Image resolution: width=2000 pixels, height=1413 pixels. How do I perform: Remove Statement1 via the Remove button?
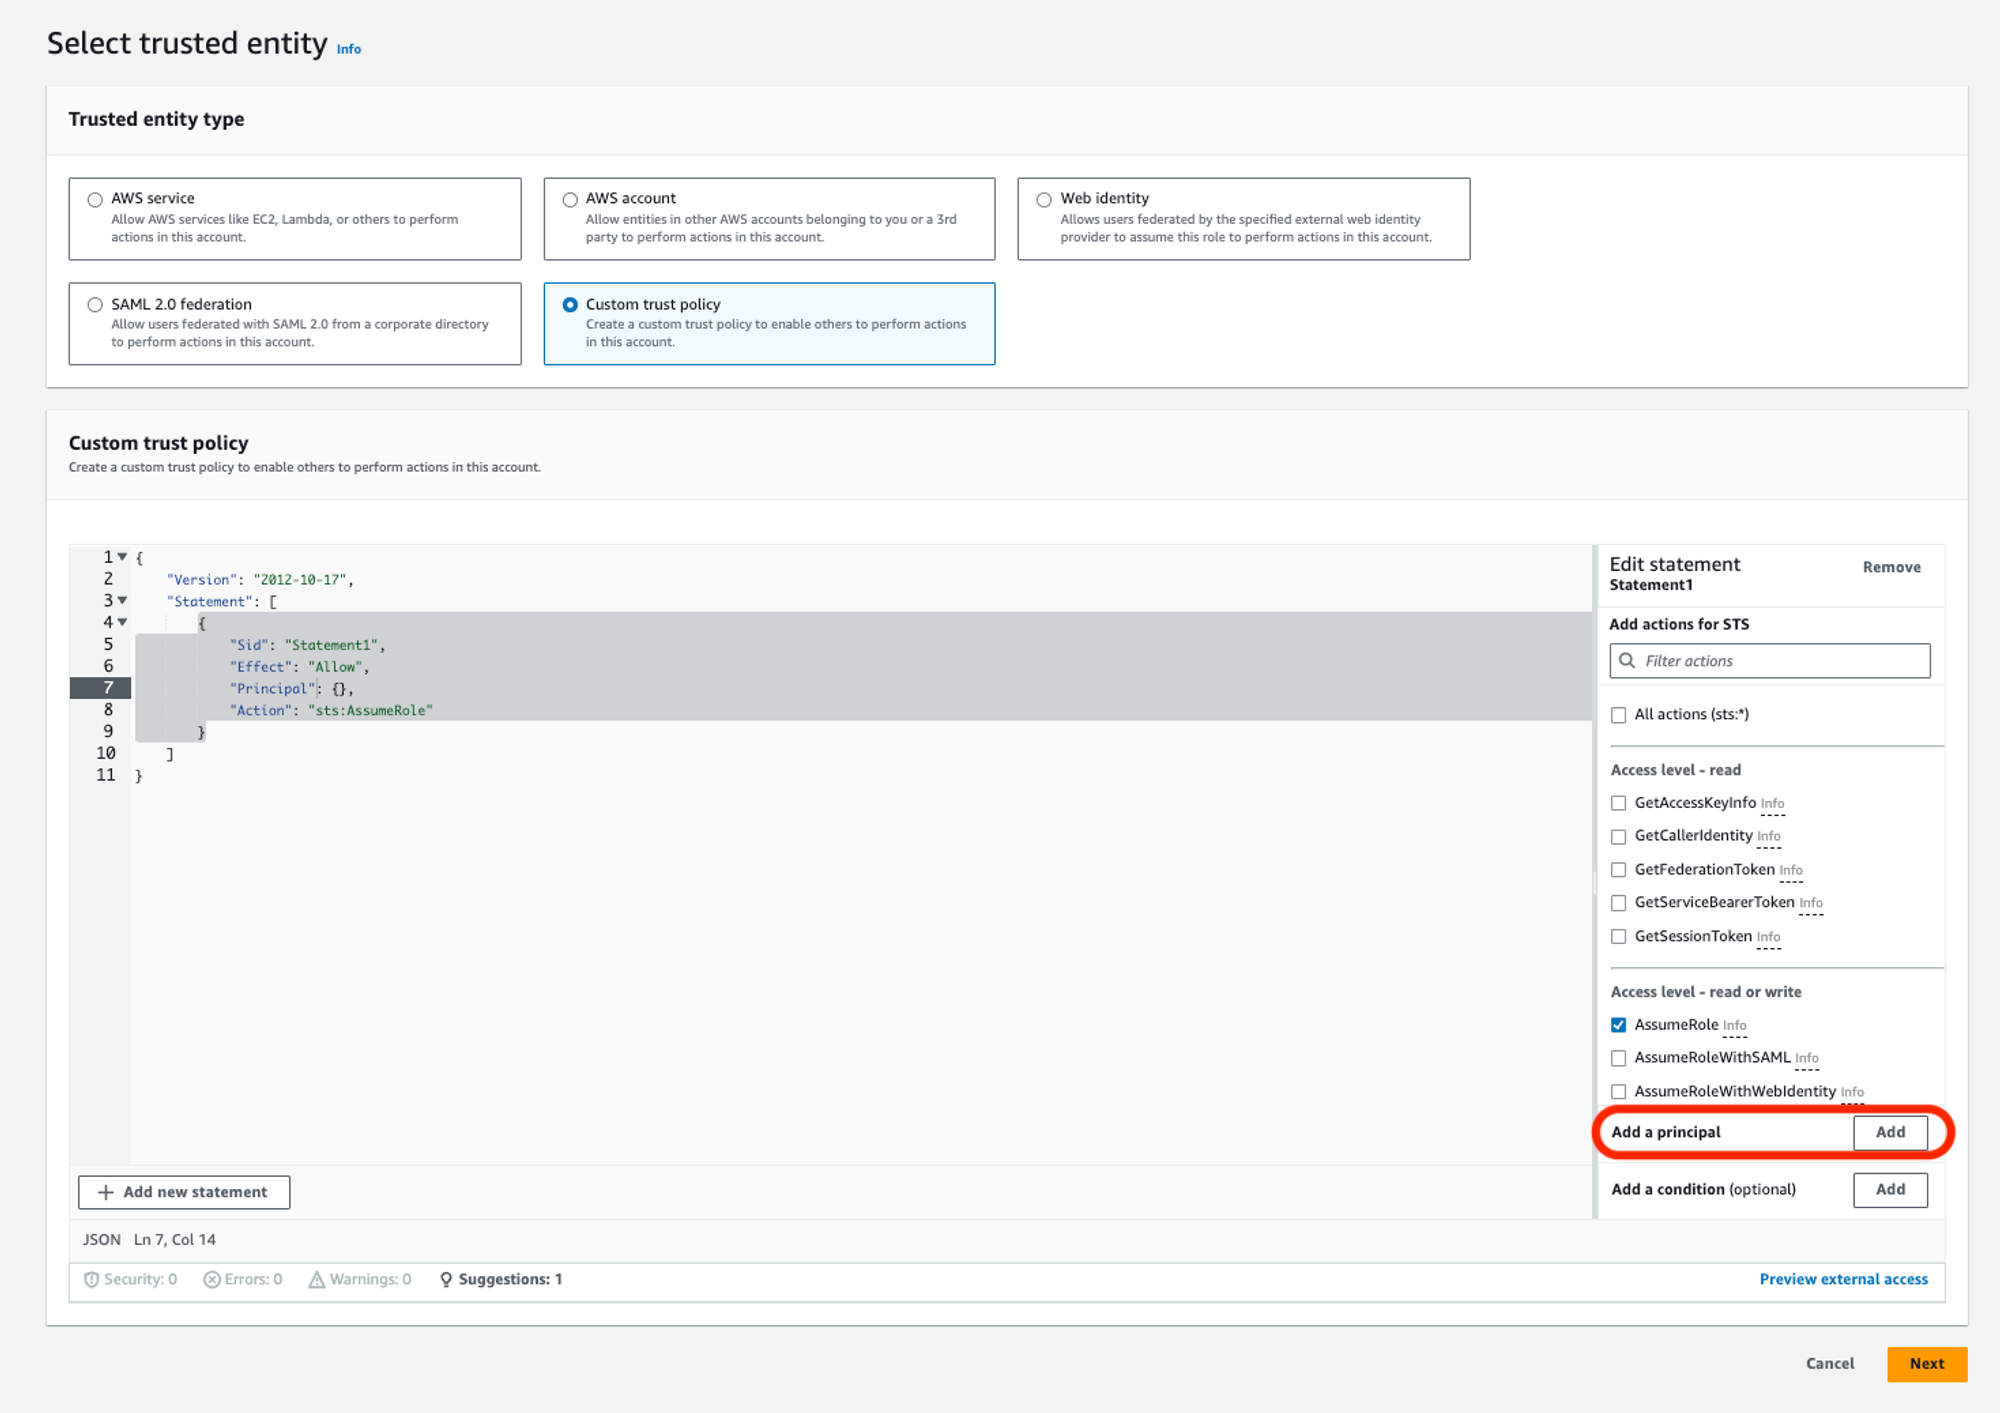pyautogui.click(x=1891, y=567)
